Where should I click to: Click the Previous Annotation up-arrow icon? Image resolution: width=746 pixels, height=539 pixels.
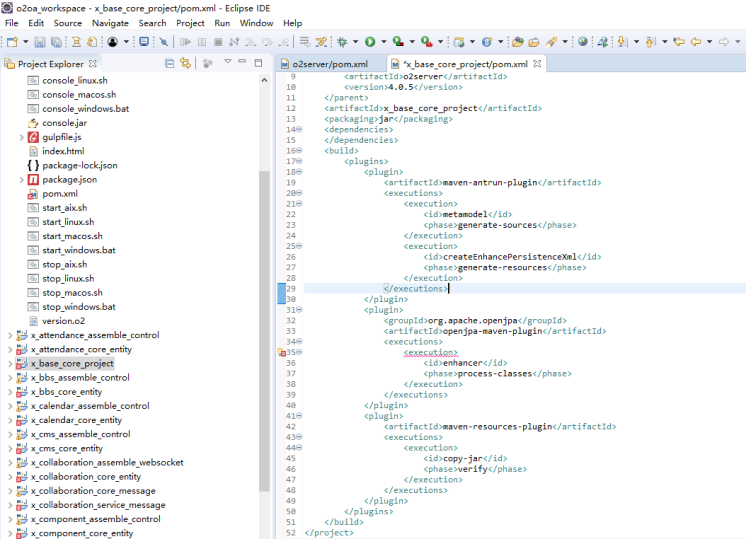pyautogui.click(x=650, y=42)
